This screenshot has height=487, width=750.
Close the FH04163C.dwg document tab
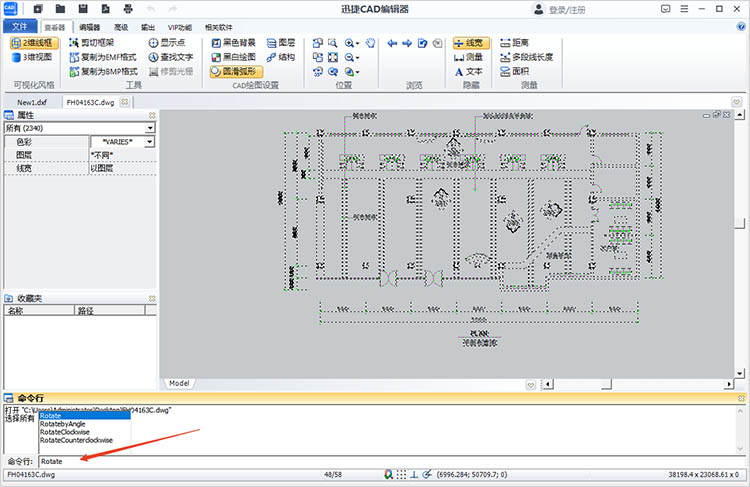coord(124,102)
